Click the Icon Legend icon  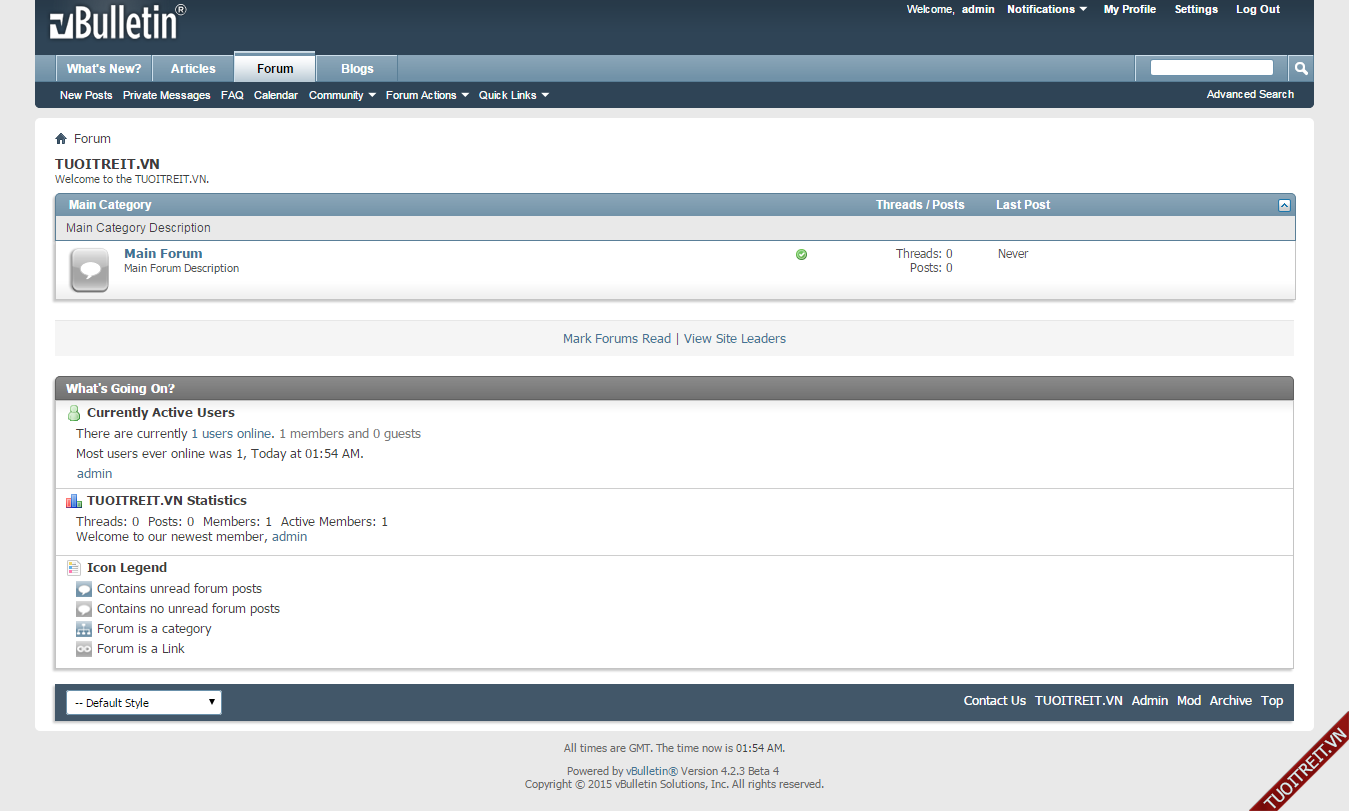pos(73,568)
